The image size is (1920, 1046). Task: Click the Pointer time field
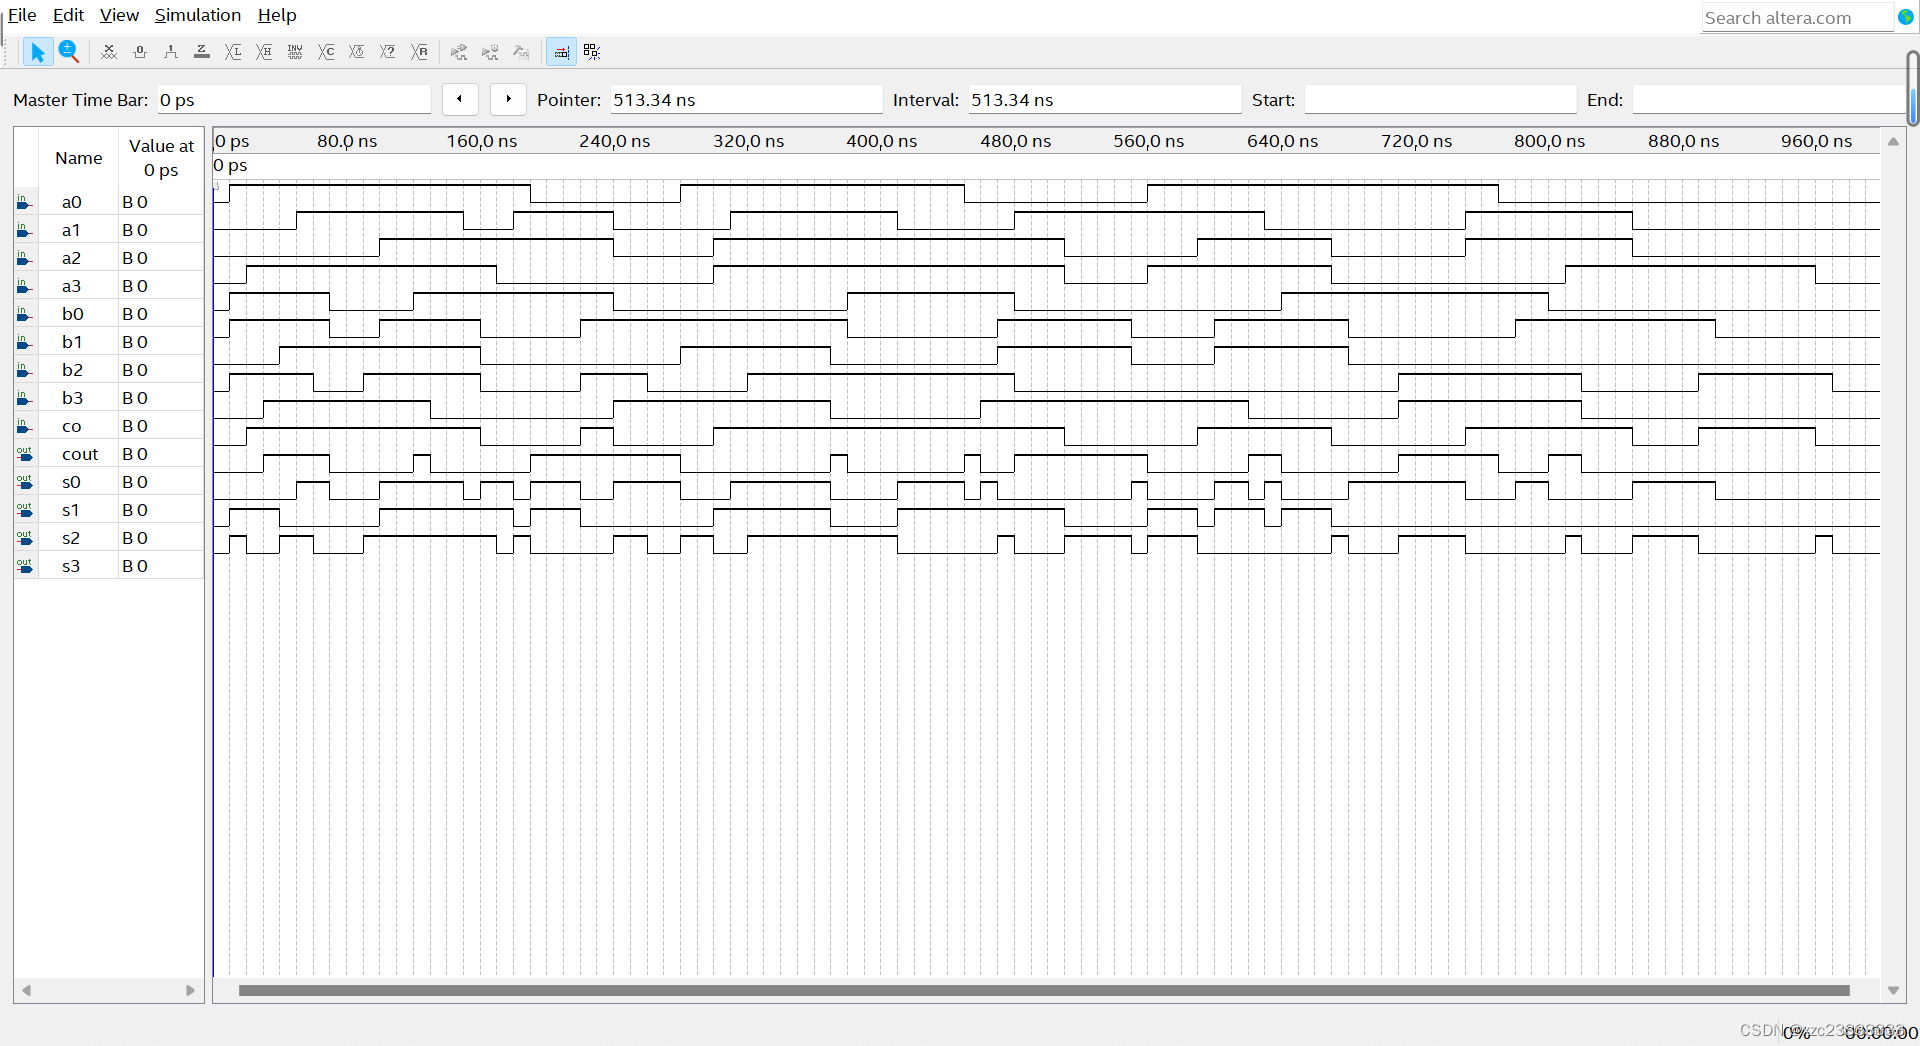coord(746,100)
